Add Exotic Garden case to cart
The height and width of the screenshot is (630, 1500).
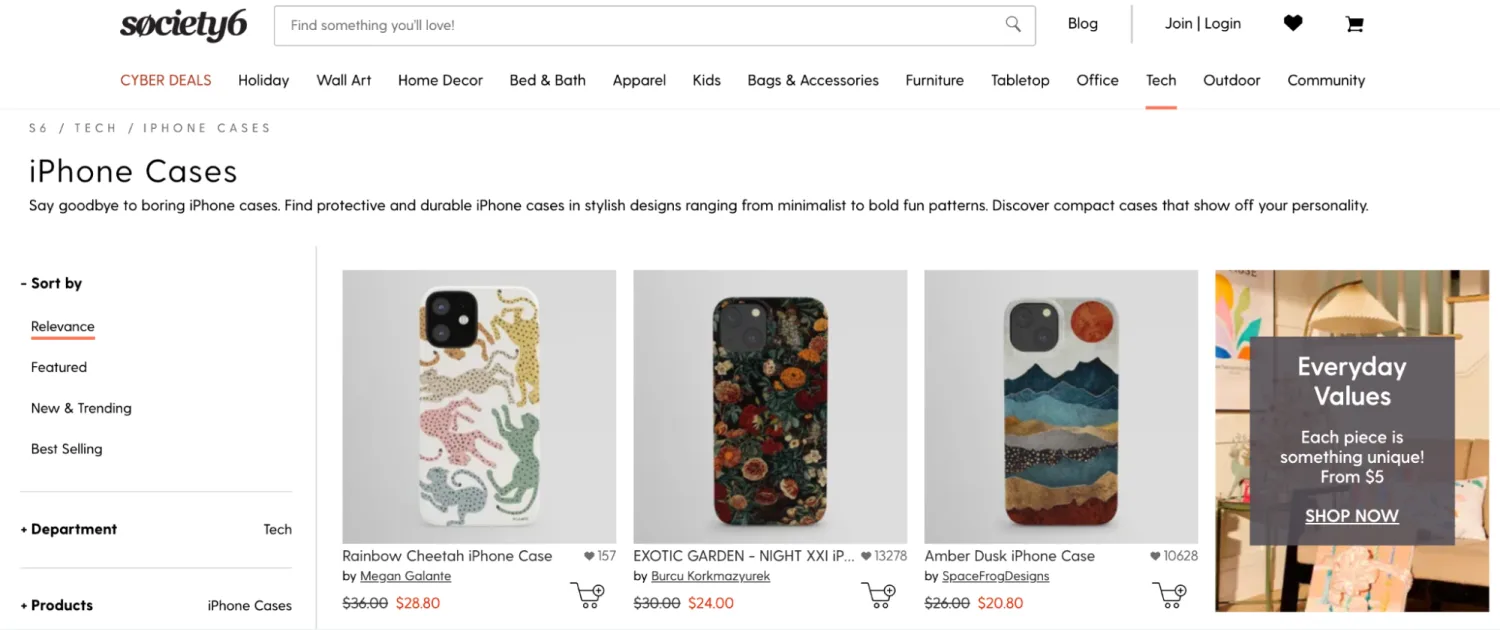[x=879, y=595]
